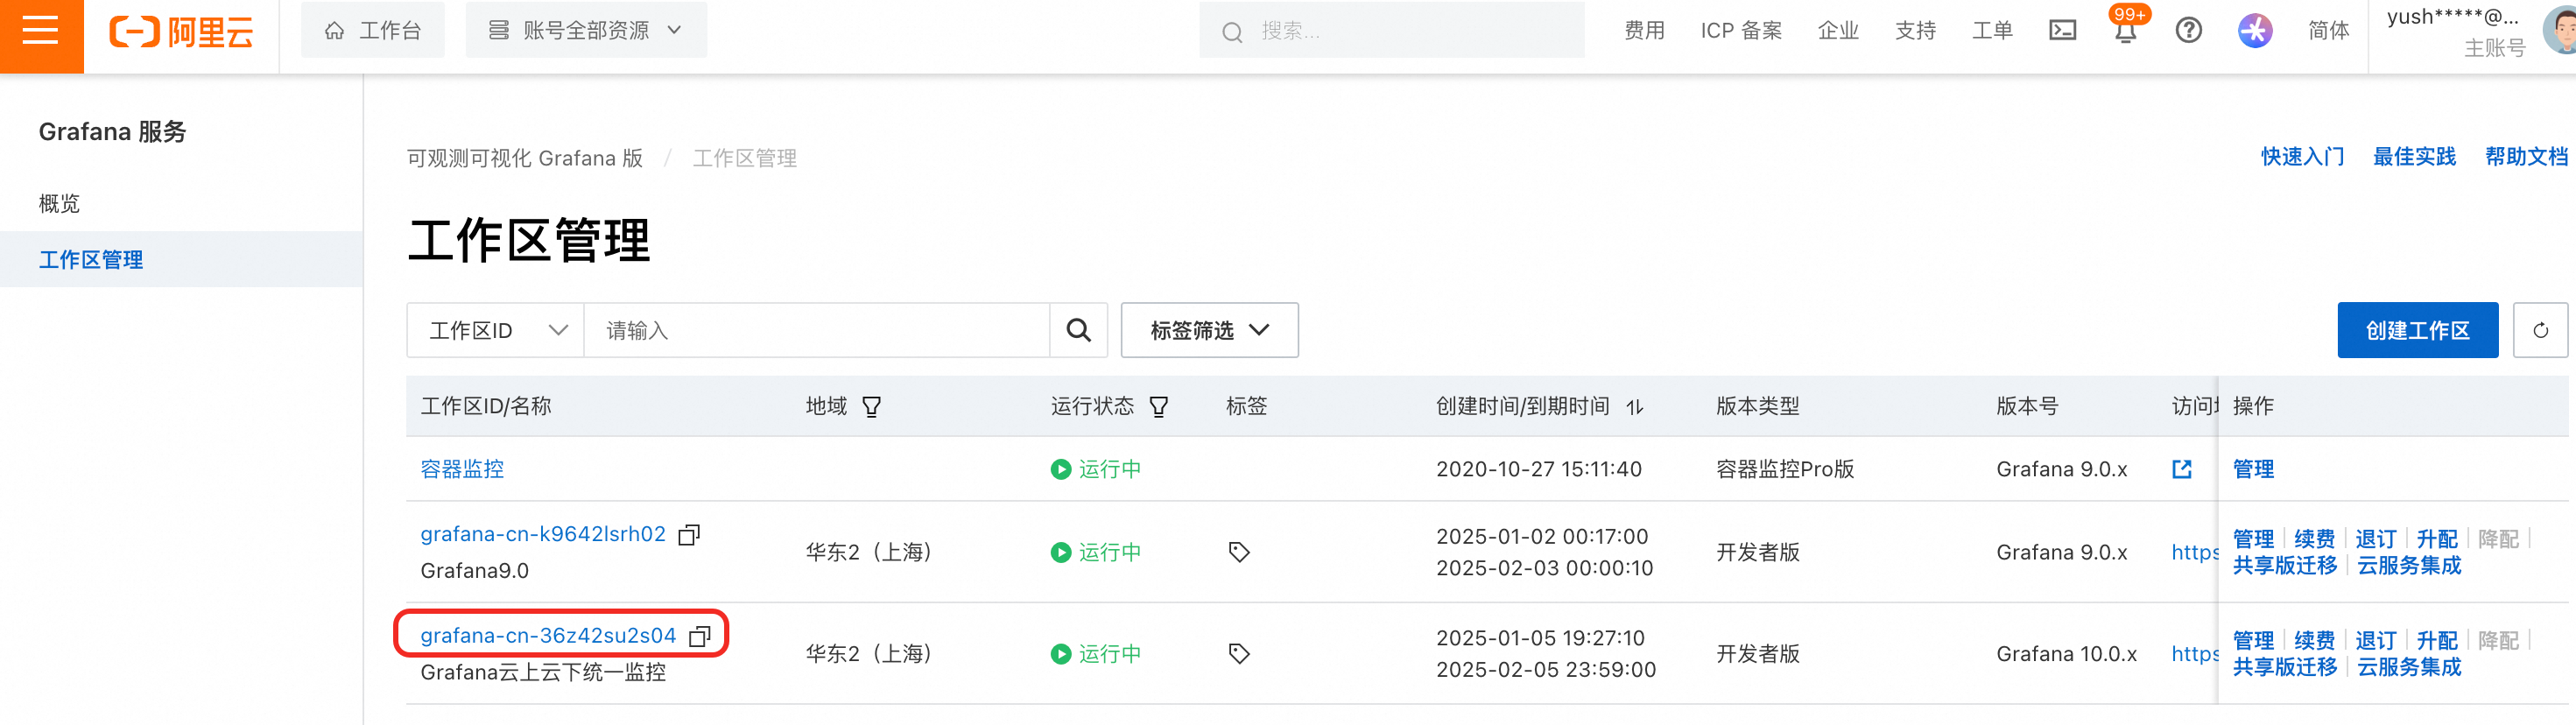Open the 容器监控 workspace link

coord(462,469)
